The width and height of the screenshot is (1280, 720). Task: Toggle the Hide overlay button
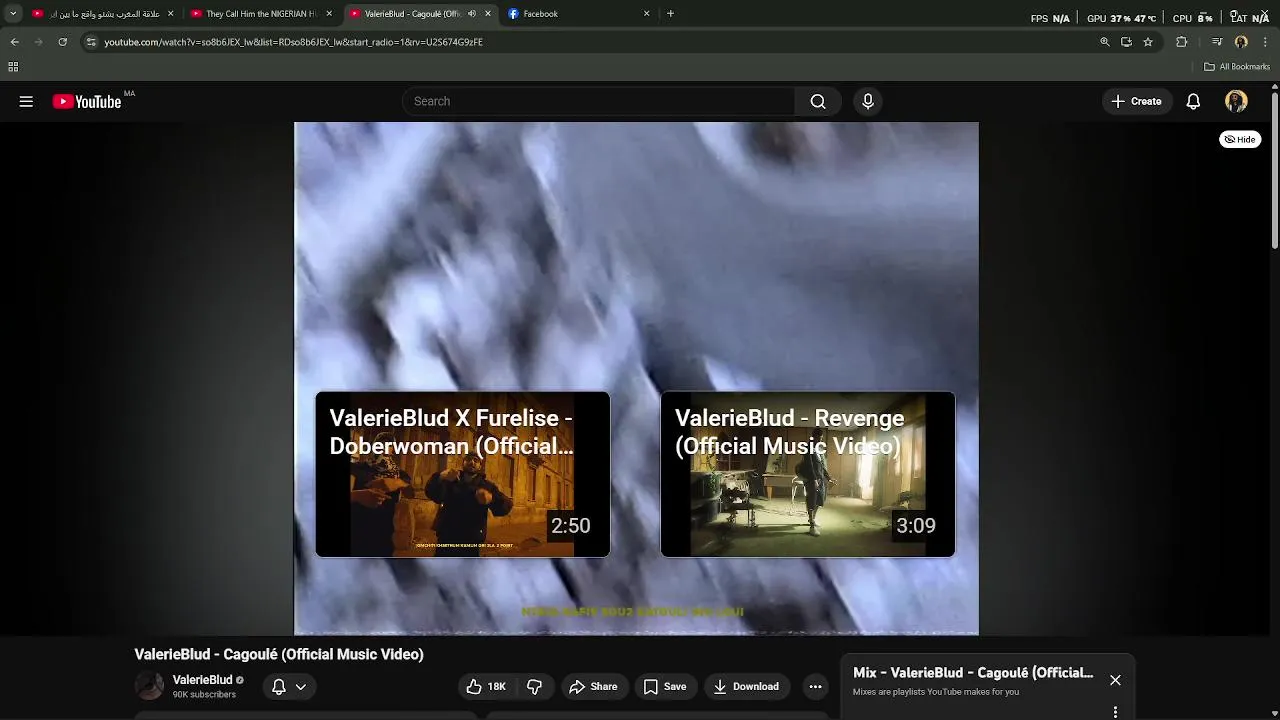tap(1240, 140)
